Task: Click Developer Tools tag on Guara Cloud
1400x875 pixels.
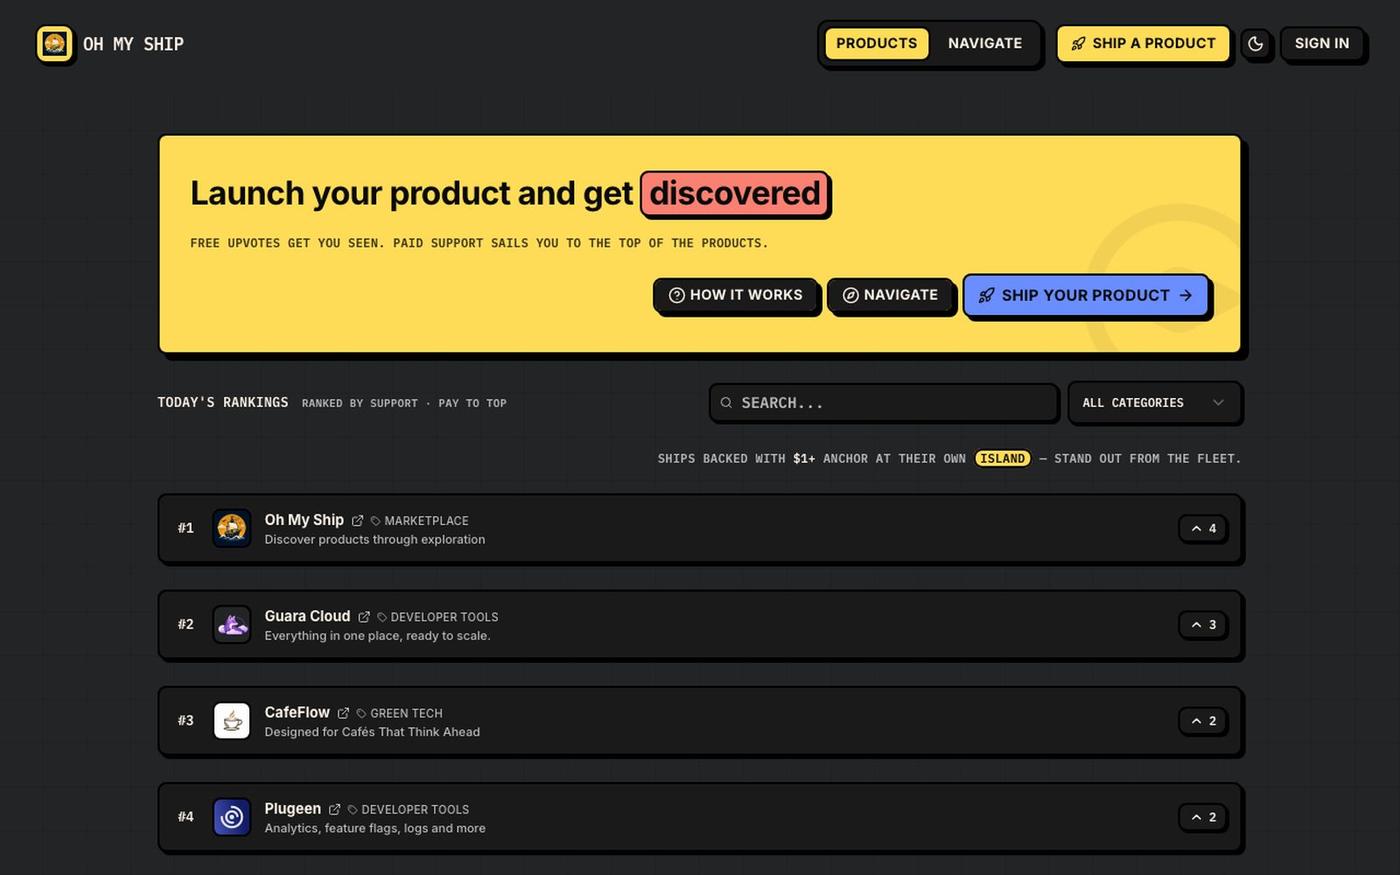Action: pyautogui.click(x=438, y=617)
